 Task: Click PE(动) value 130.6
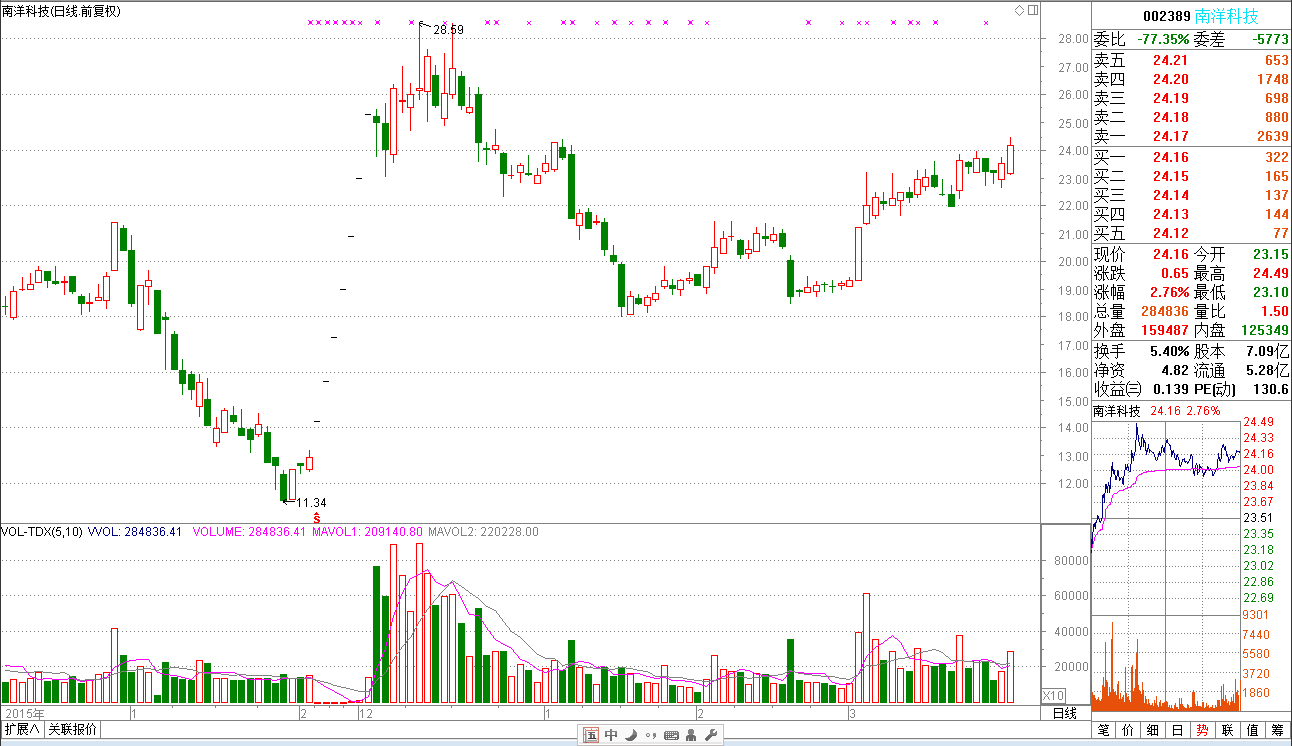pyautogui.click(x=1271, y=389)
